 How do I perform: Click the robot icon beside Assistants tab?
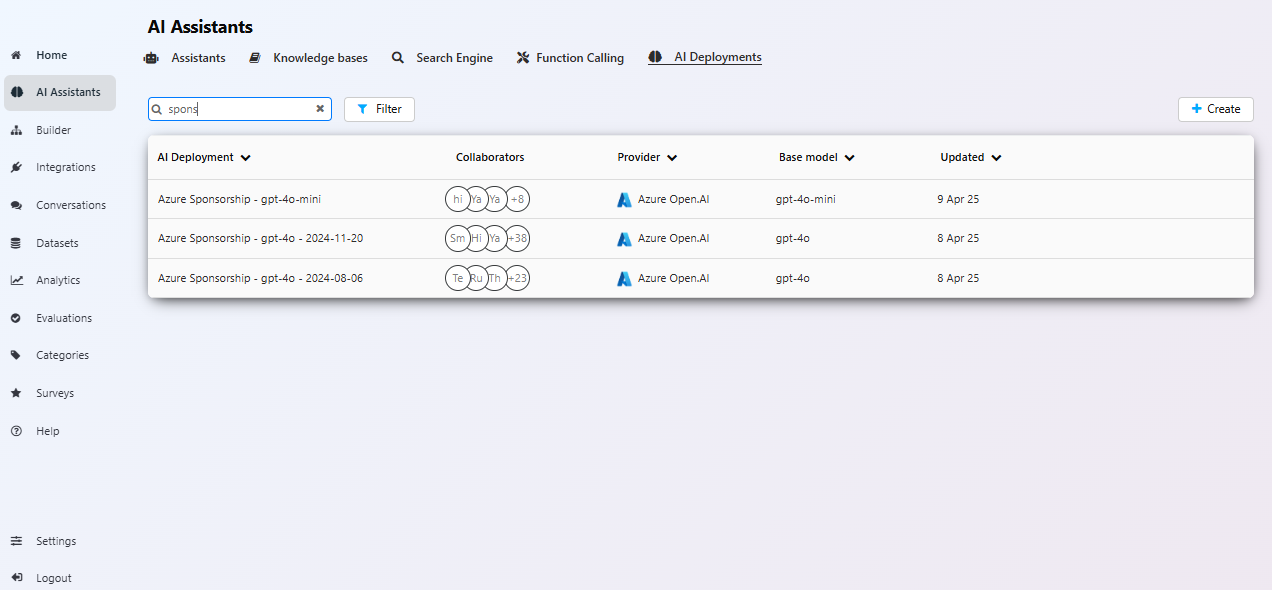tap(151, 58)
